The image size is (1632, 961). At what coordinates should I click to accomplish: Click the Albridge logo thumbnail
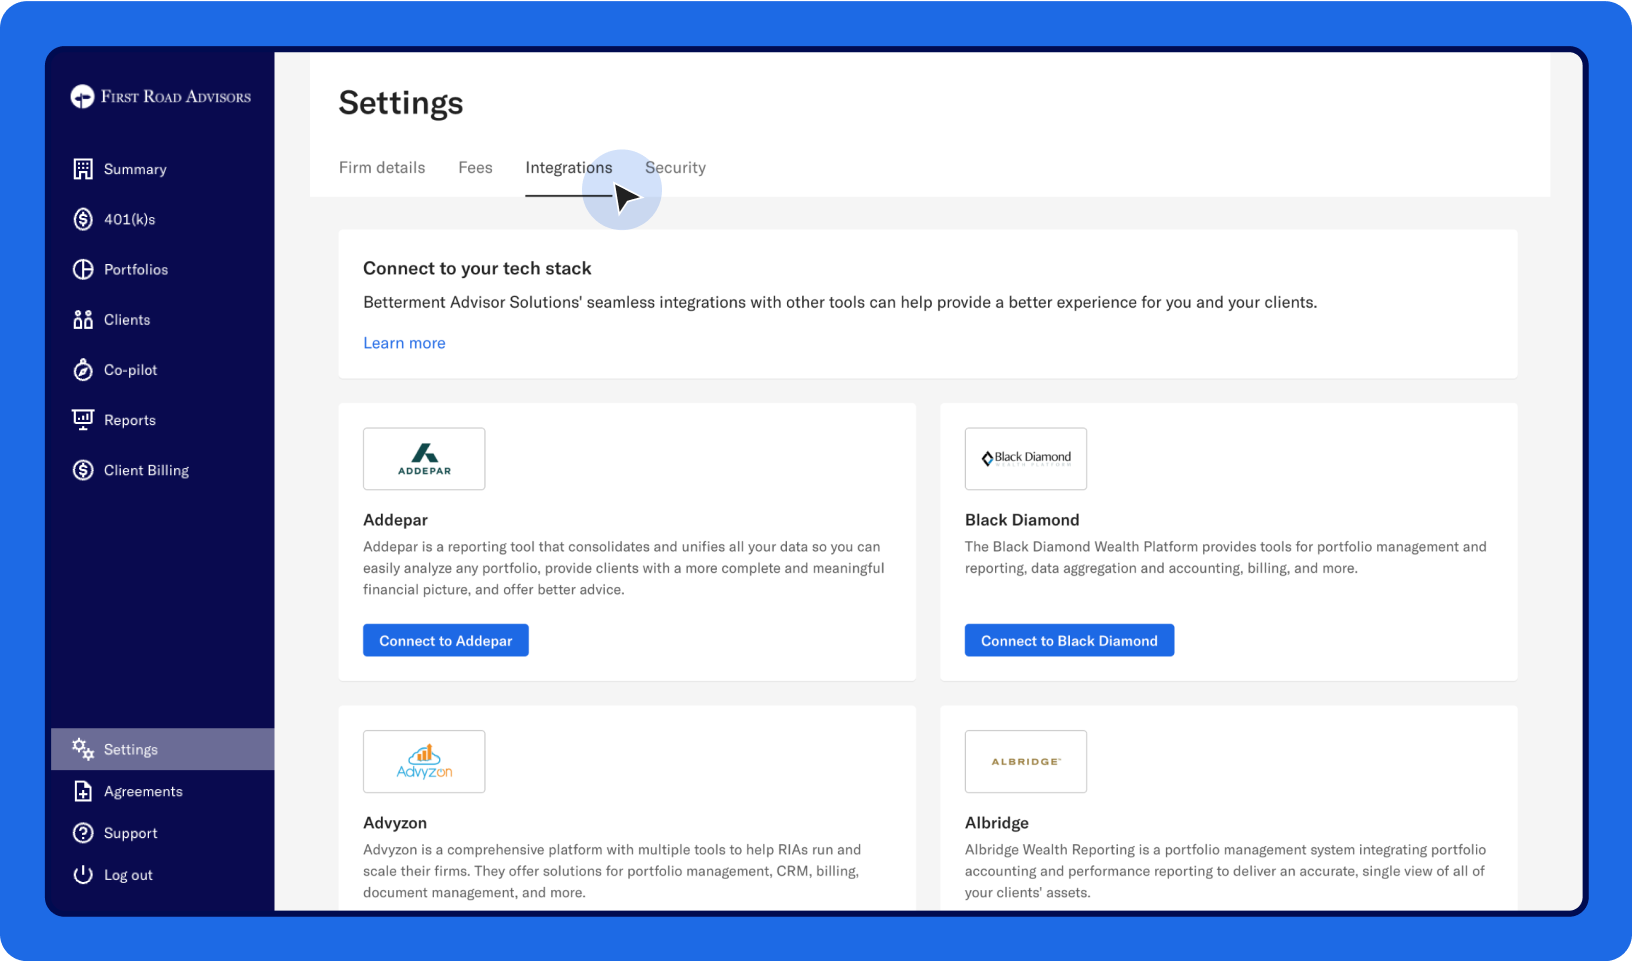tap(1026, 762)
